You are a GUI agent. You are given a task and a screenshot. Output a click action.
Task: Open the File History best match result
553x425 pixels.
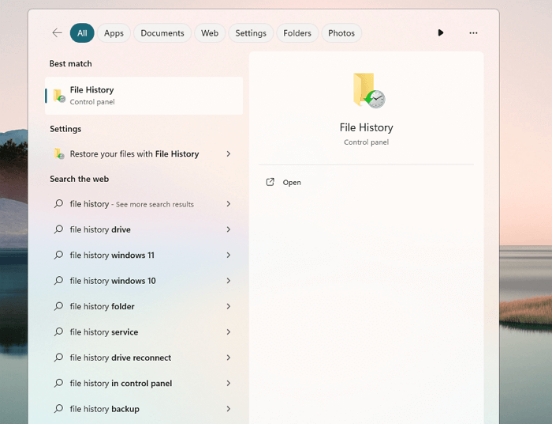pyautogui.click(x=144, y=96)
